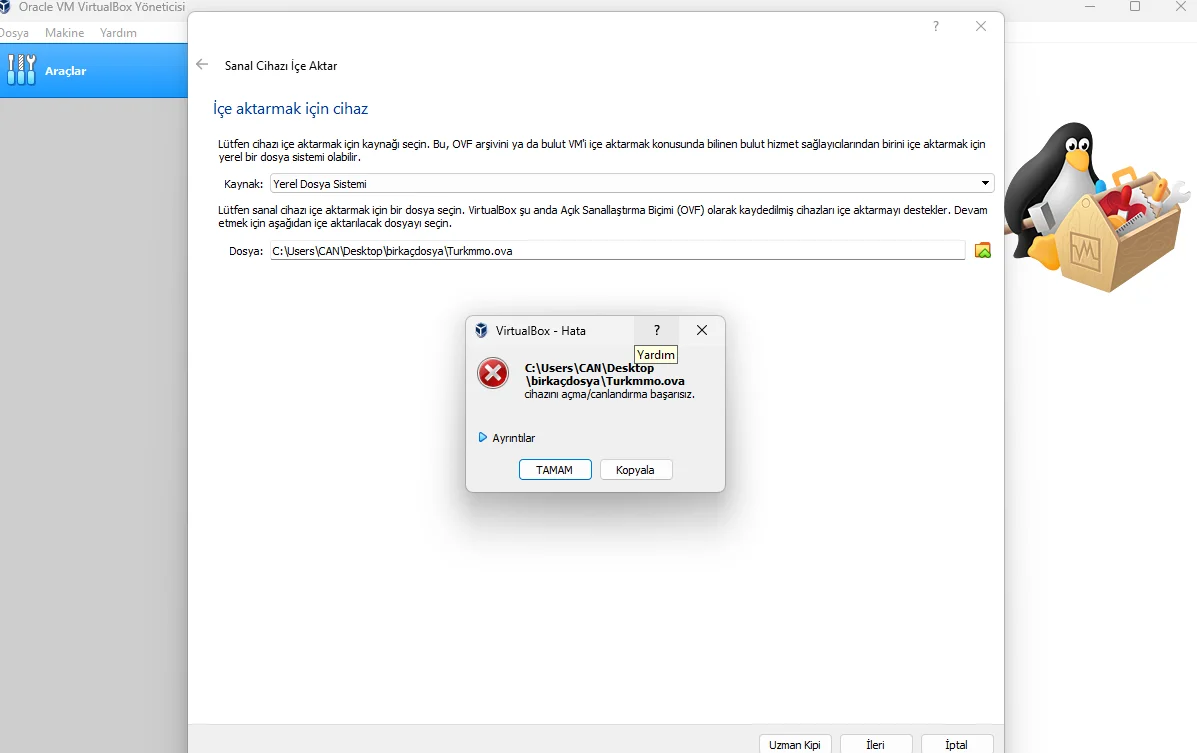Proceed with the İleri button
Image resolution: width=1197 pixels, height=753 pixels.
(x=876, y=745)
